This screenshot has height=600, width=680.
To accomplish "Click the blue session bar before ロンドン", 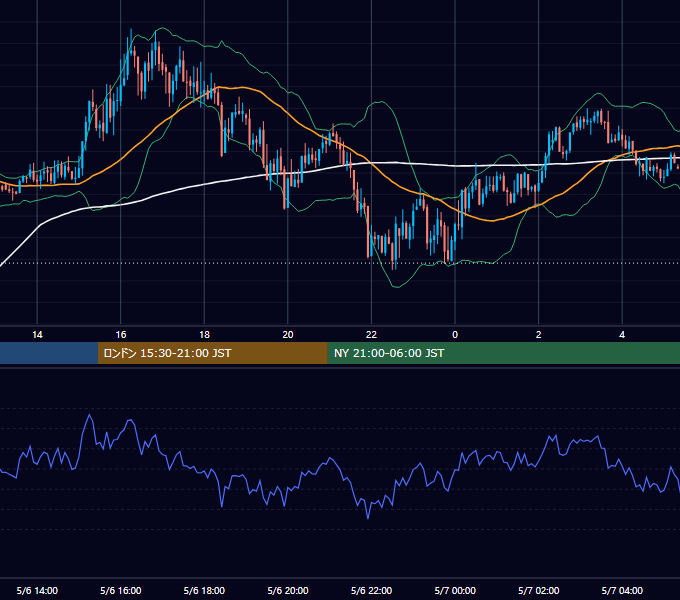I will [49, 353].
